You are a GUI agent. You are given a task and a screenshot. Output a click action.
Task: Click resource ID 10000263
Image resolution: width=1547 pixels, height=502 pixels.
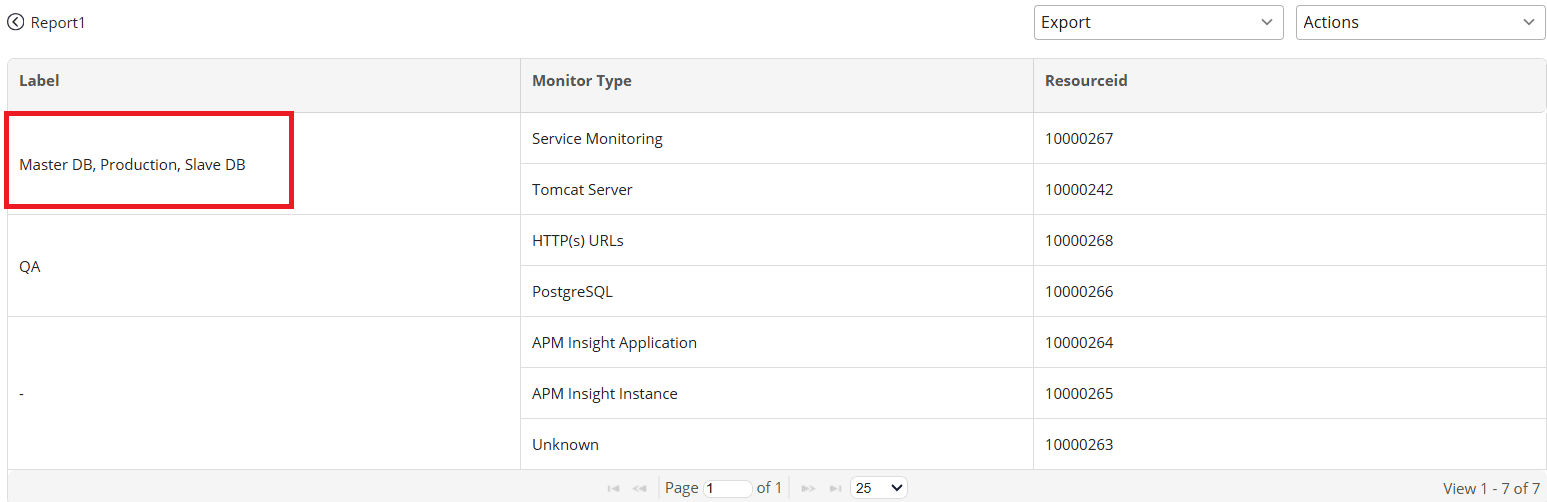coord(1079,445)
